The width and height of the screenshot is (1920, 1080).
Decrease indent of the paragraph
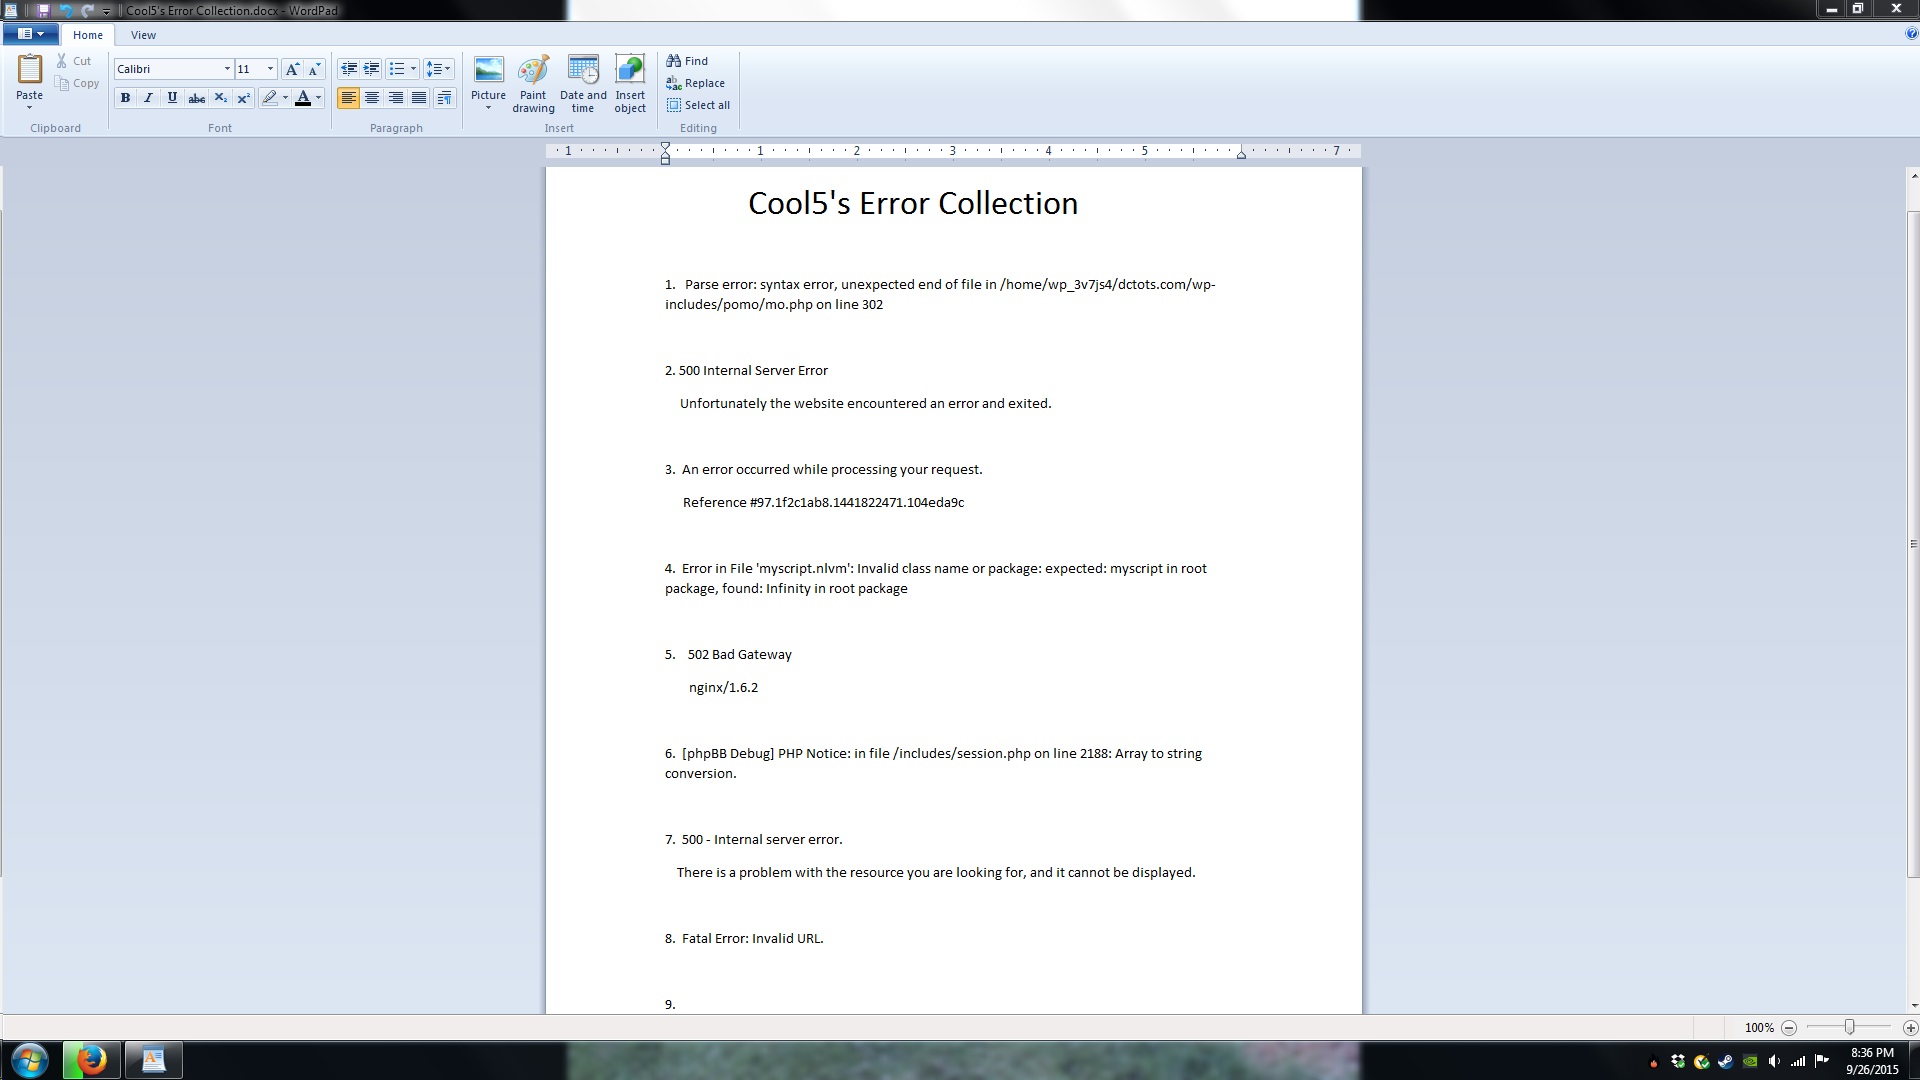click(x=348, y=69)
